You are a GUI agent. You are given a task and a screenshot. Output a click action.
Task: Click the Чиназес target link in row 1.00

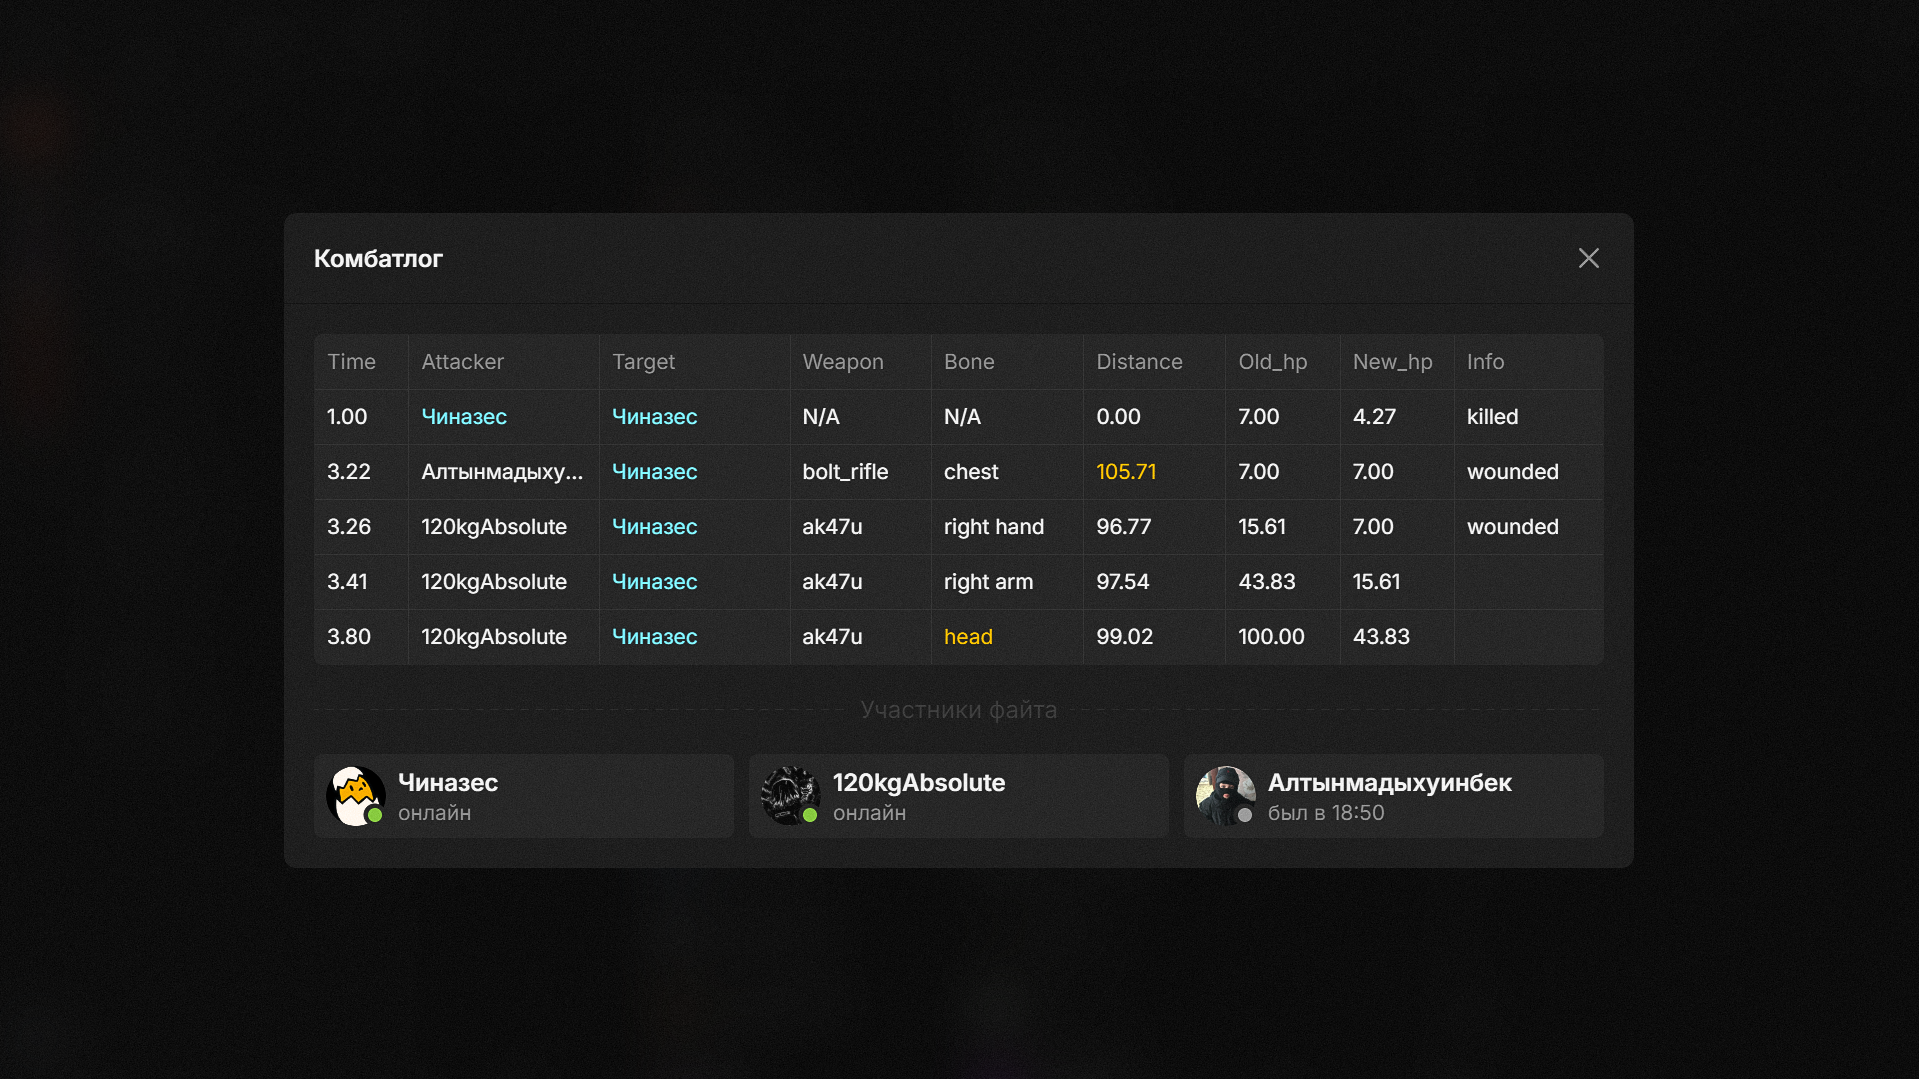click(x=655, y=417)
